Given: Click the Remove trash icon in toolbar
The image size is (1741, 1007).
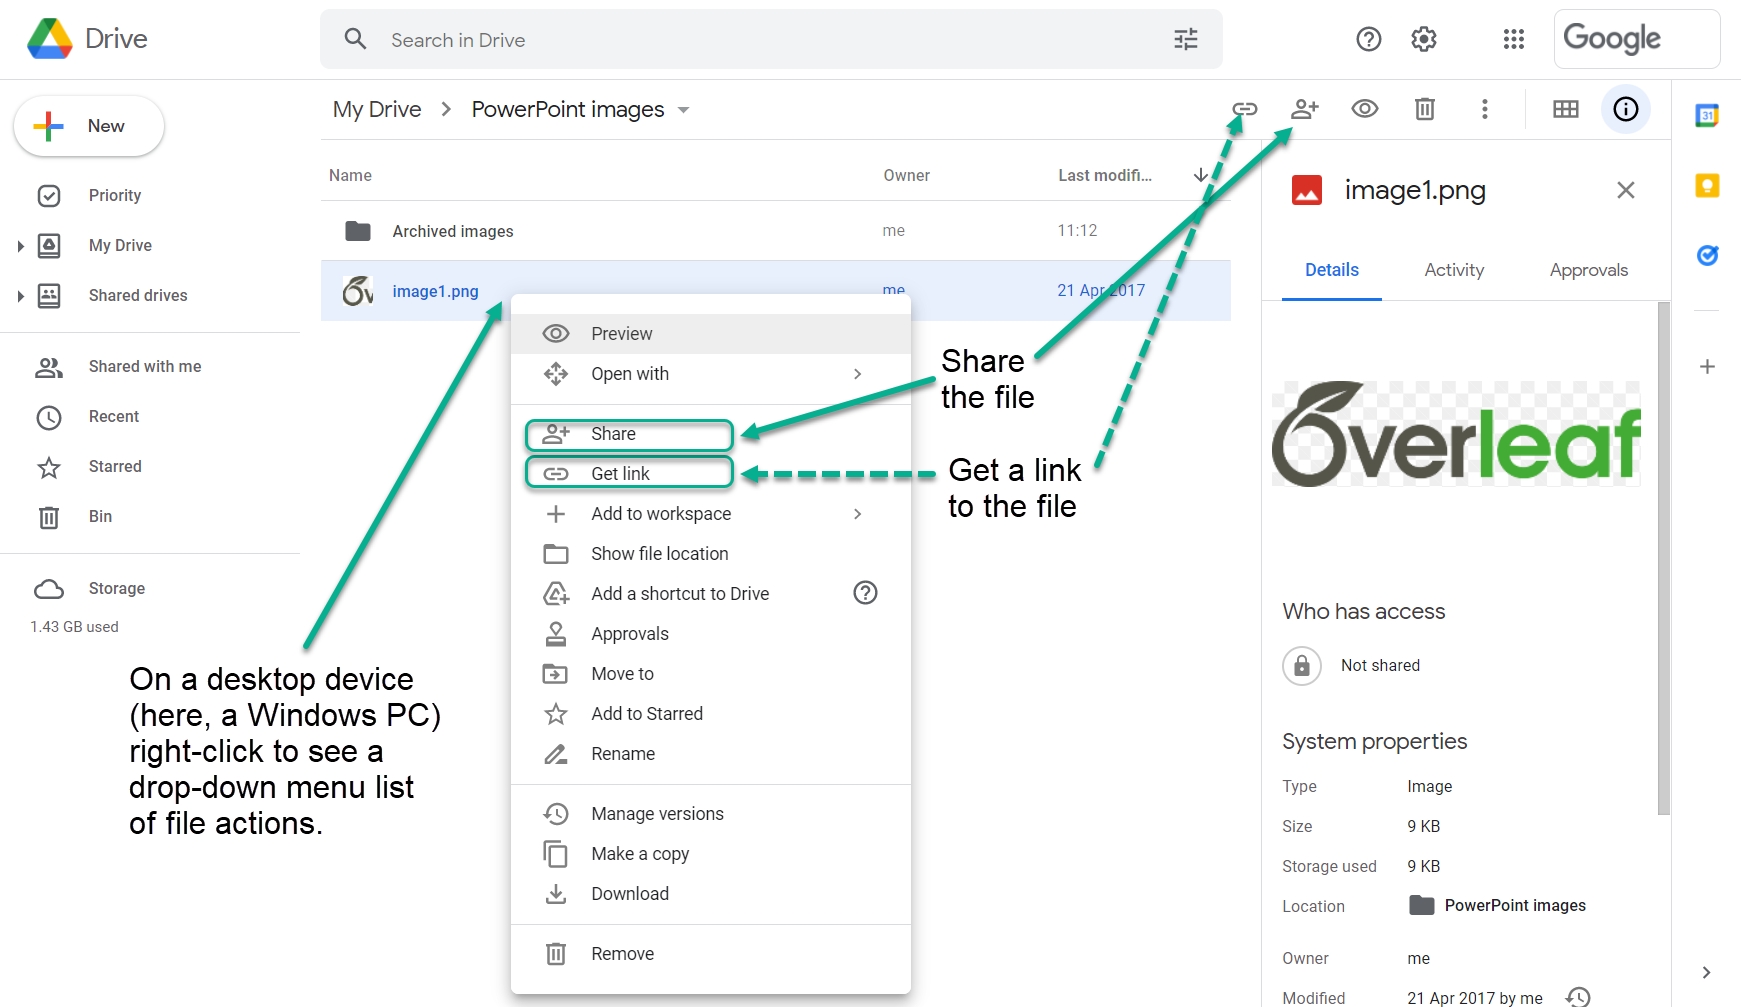Looking at the screenshot, I should coord(1424,109).
